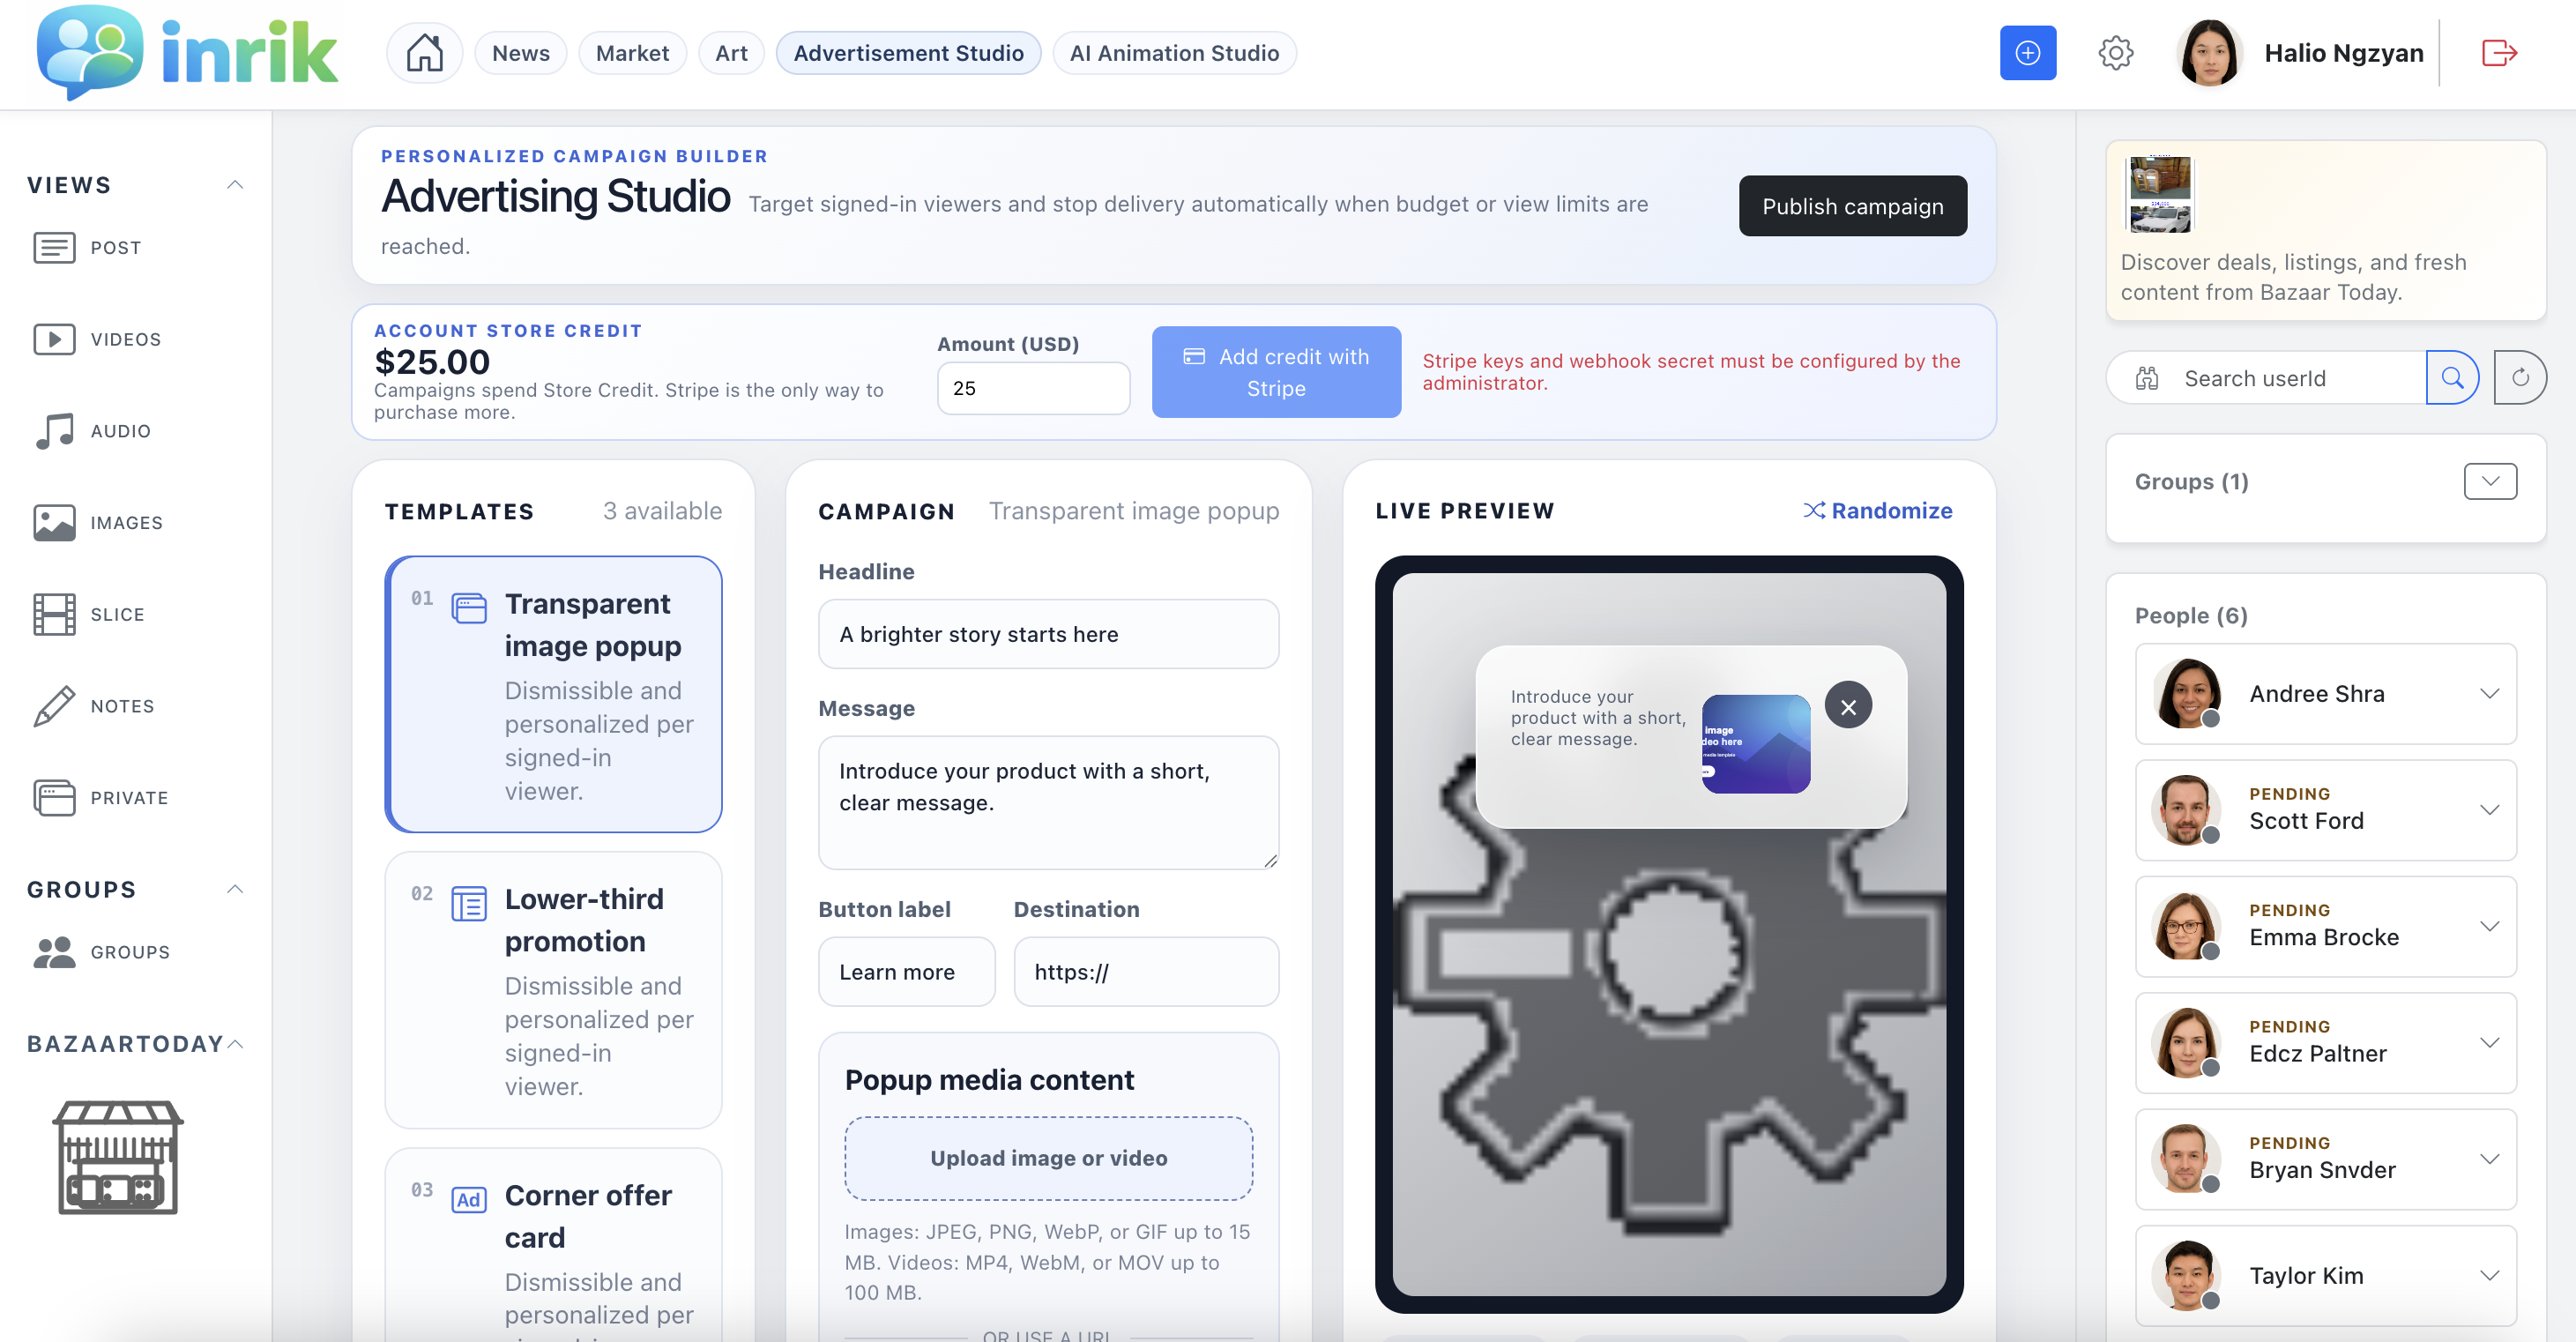
Task: Go to the Home icon
Action: click(x=424, y=53)
